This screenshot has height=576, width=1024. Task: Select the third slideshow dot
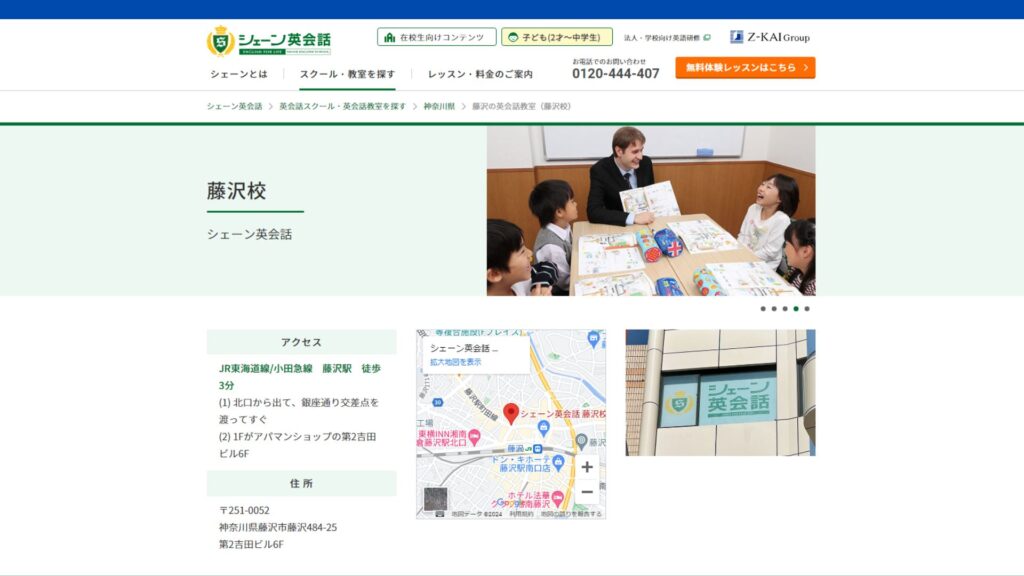pos(785,309)
